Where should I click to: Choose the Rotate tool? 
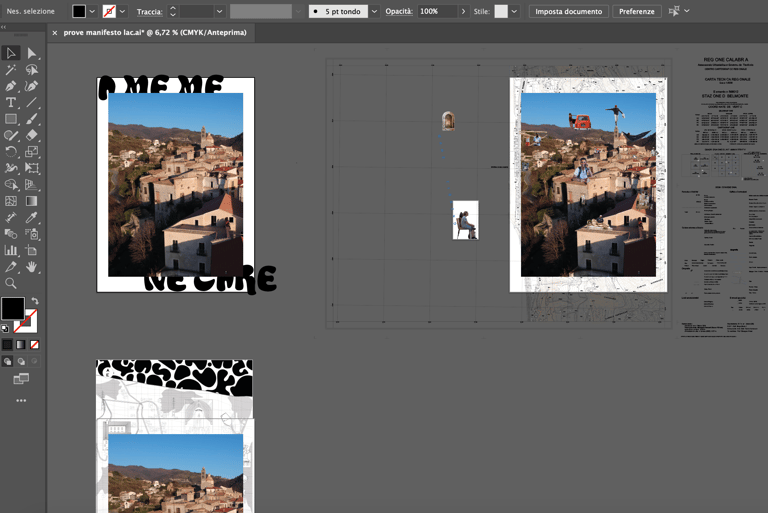point(11,152)
